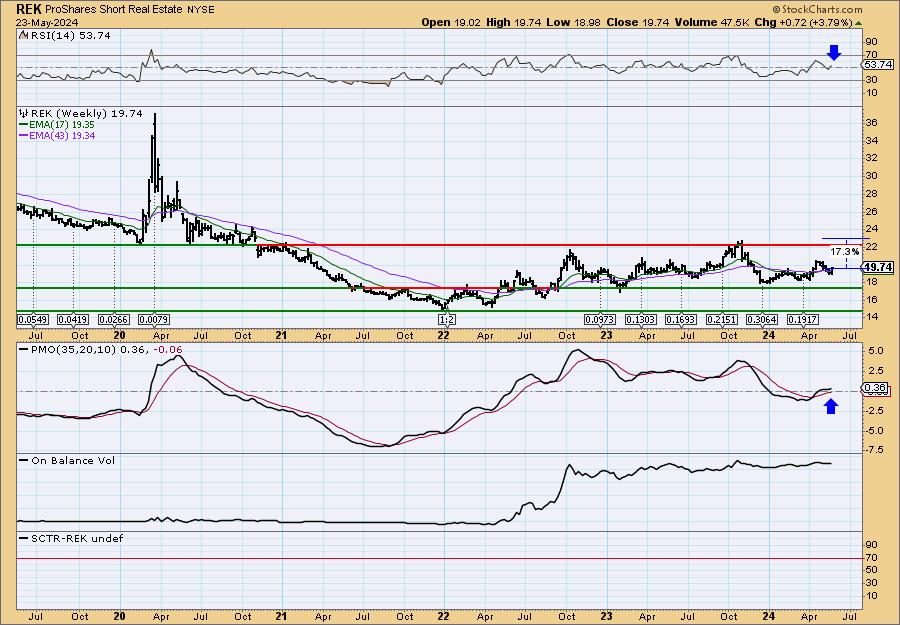This screenshot has height=625, width=900.
Task: Click the purple EMA(43) legend line
Action: (24, 135)
